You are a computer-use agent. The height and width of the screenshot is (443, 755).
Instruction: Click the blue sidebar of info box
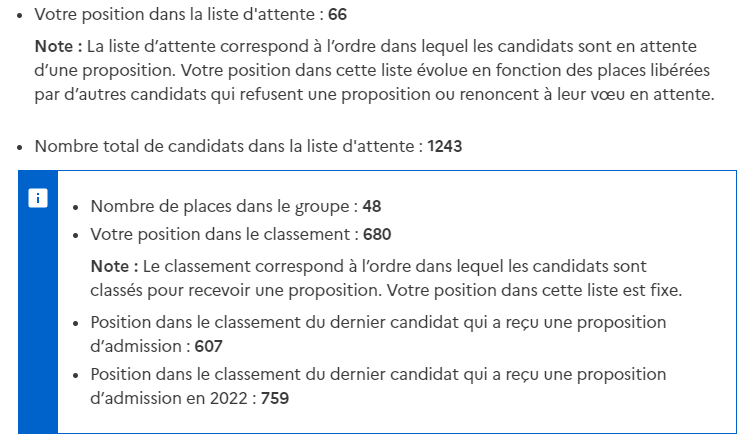38,302
